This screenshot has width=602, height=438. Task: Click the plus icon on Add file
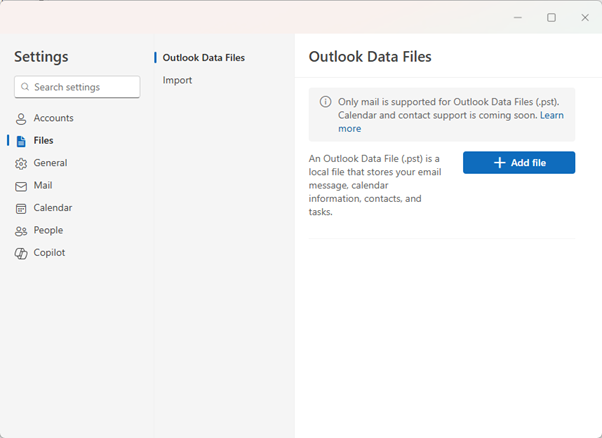pyautogui.click(x=499, y=163)
